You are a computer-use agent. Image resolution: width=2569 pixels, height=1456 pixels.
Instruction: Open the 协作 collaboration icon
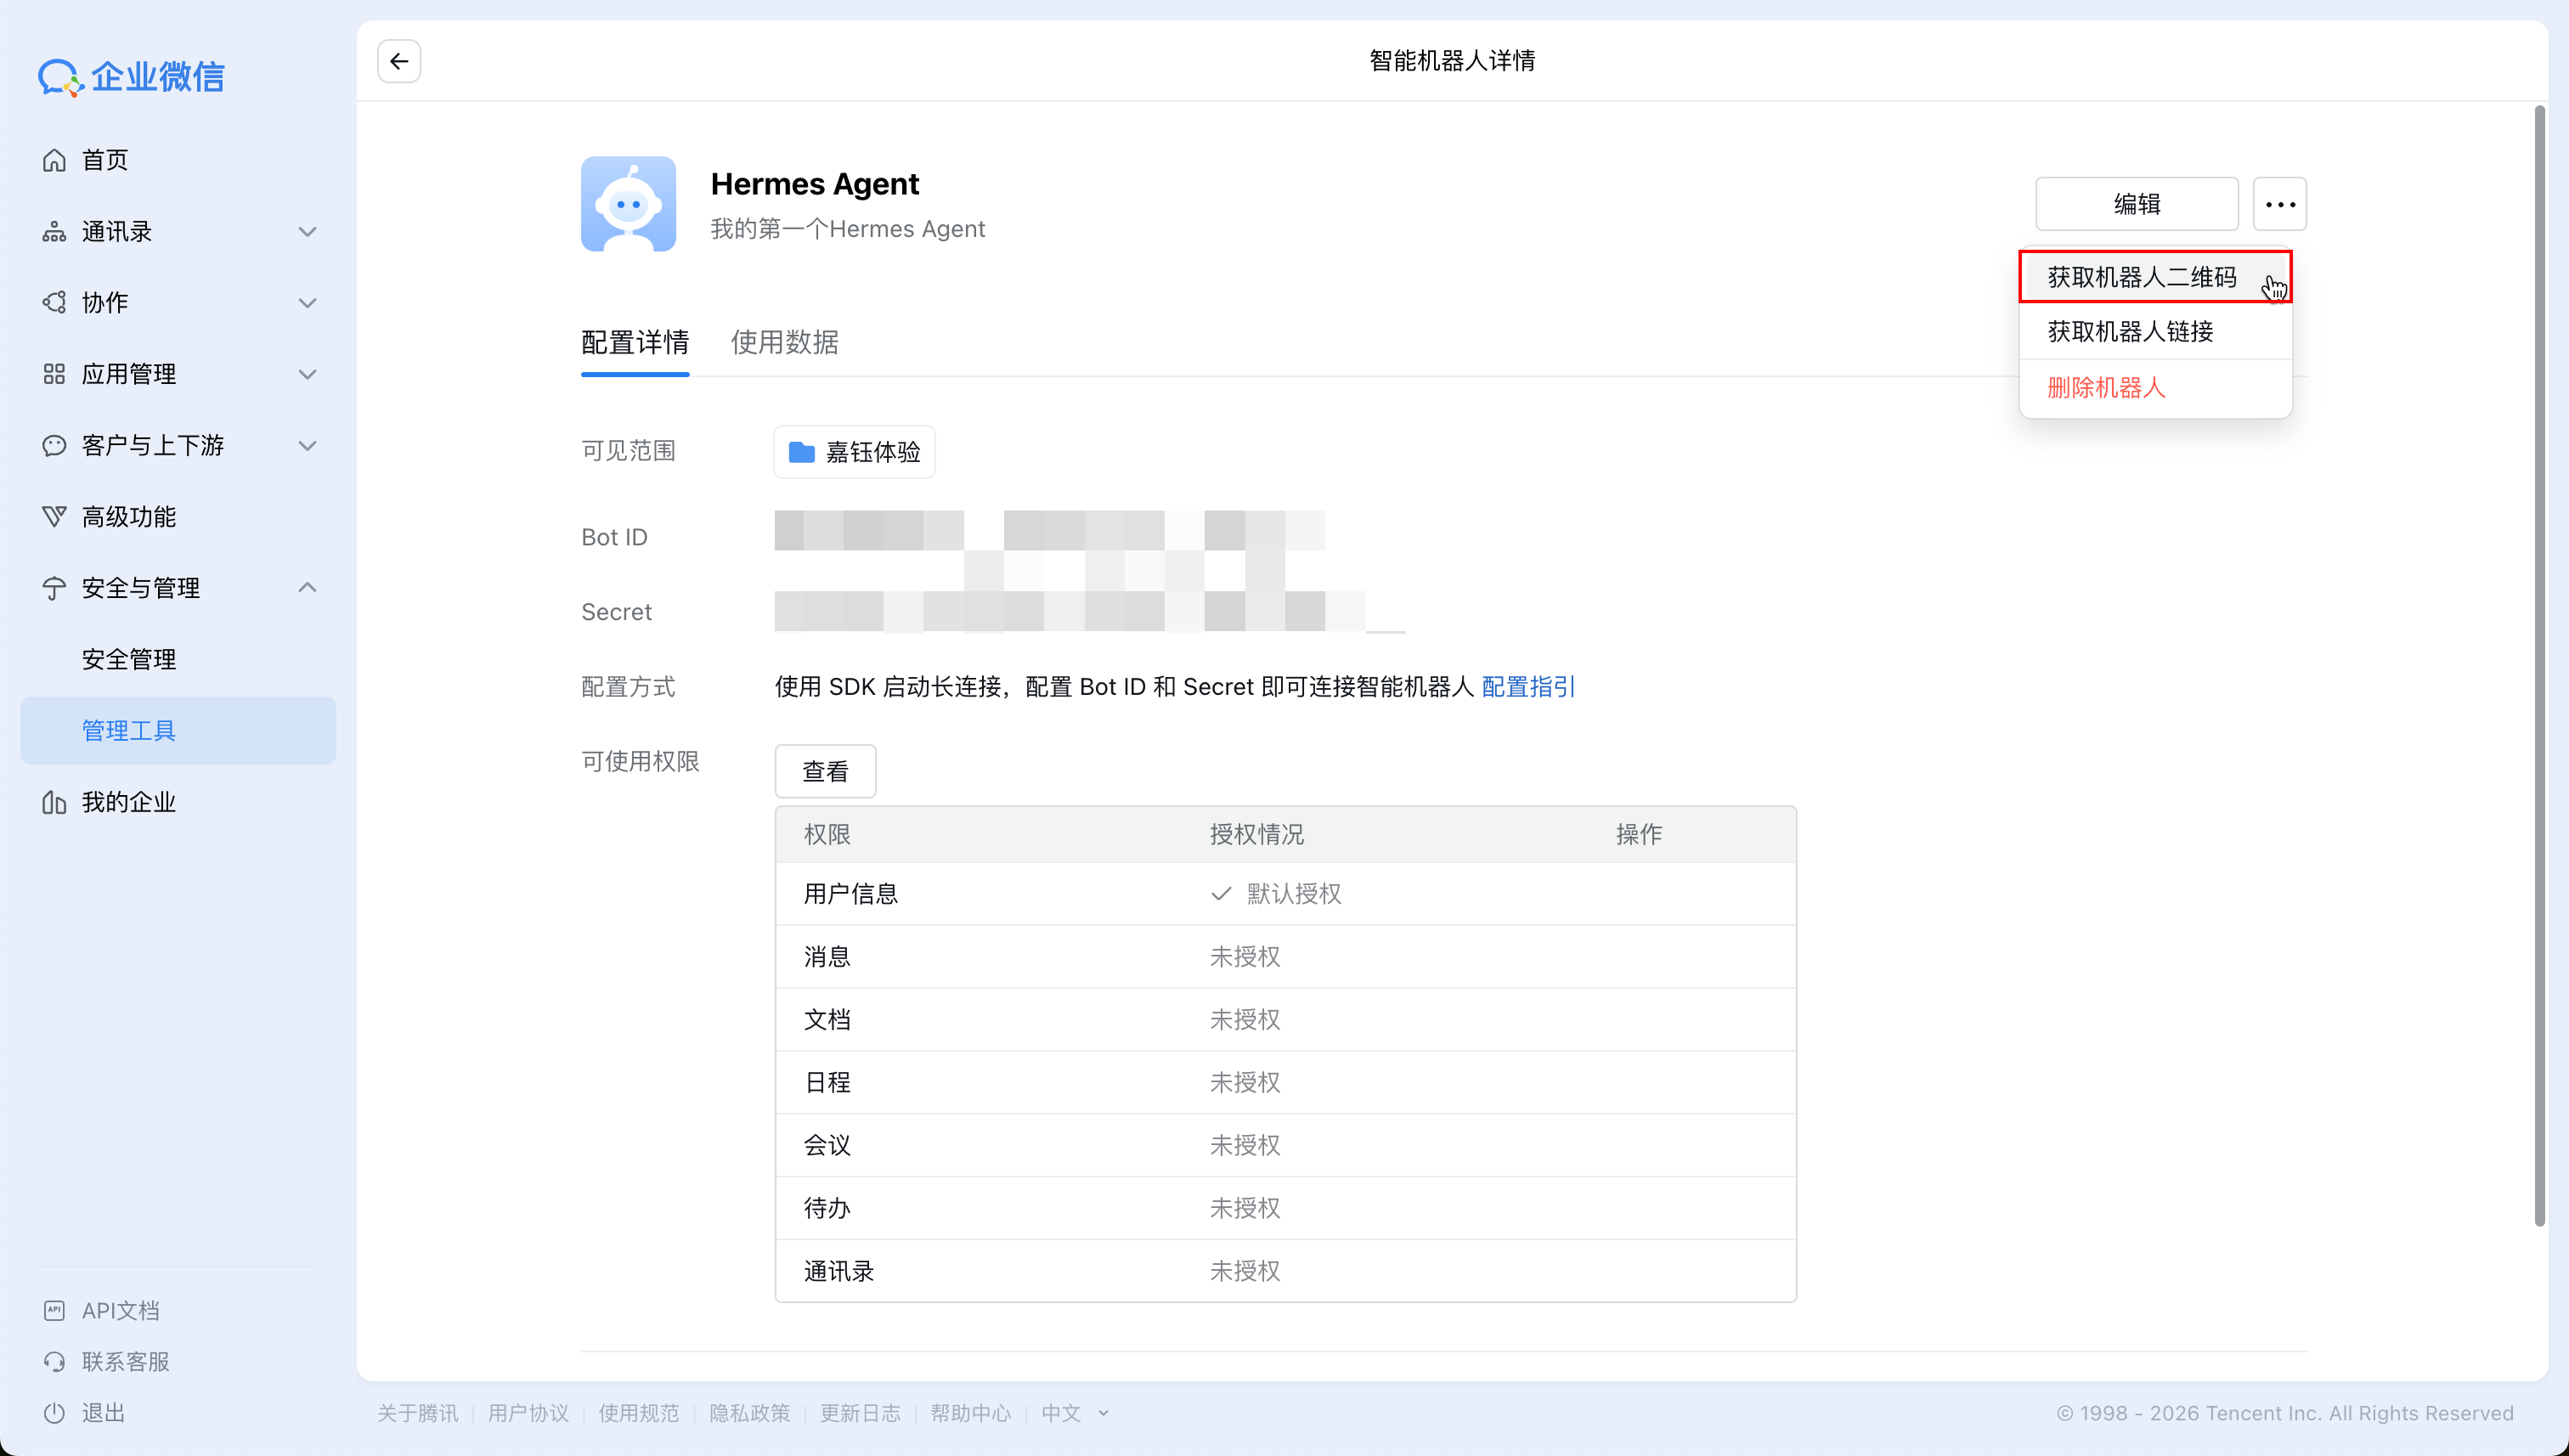point(55,302)
